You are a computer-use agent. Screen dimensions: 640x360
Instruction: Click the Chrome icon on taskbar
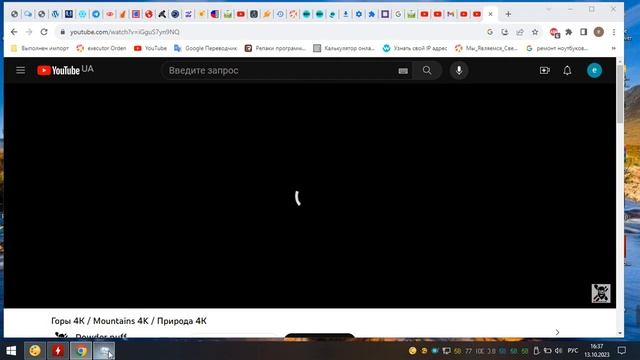81,351
